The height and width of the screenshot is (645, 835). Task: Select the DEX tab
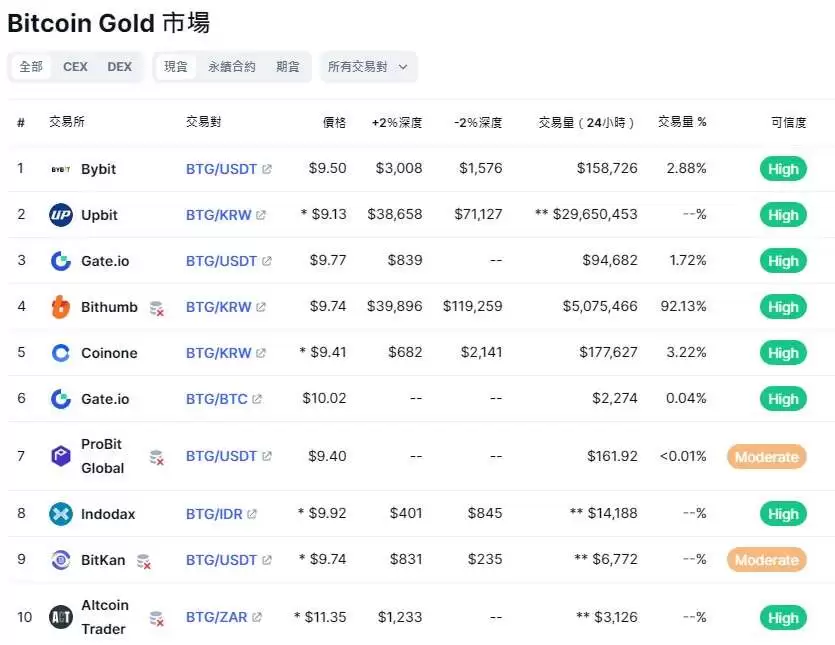[x=120, y=67]
